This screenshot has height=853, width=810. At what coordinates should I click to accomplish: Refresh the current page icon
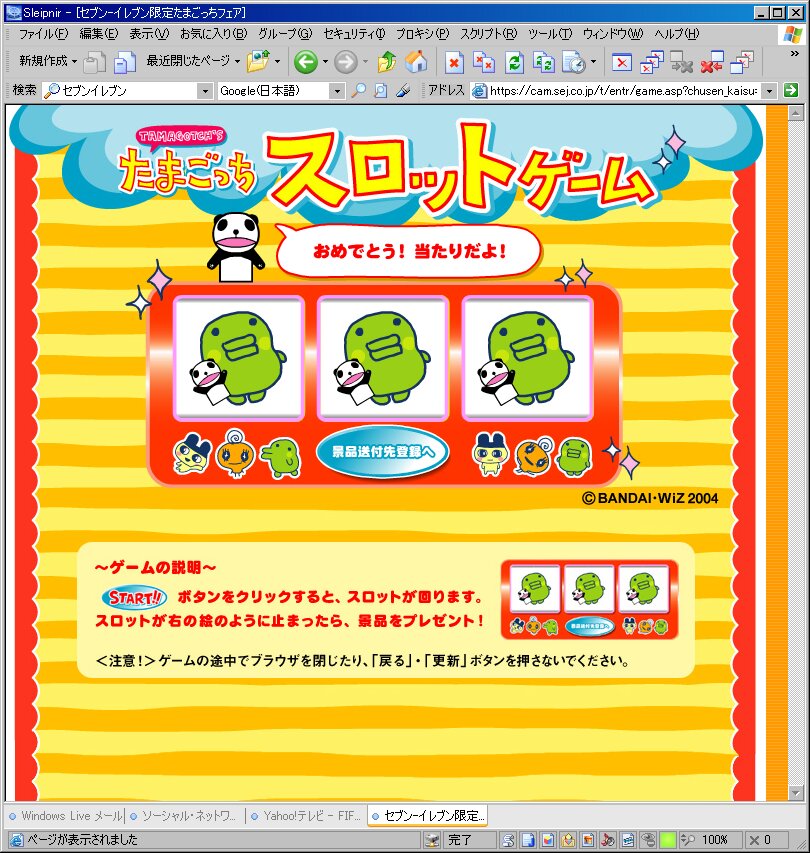tap(514, 63)
